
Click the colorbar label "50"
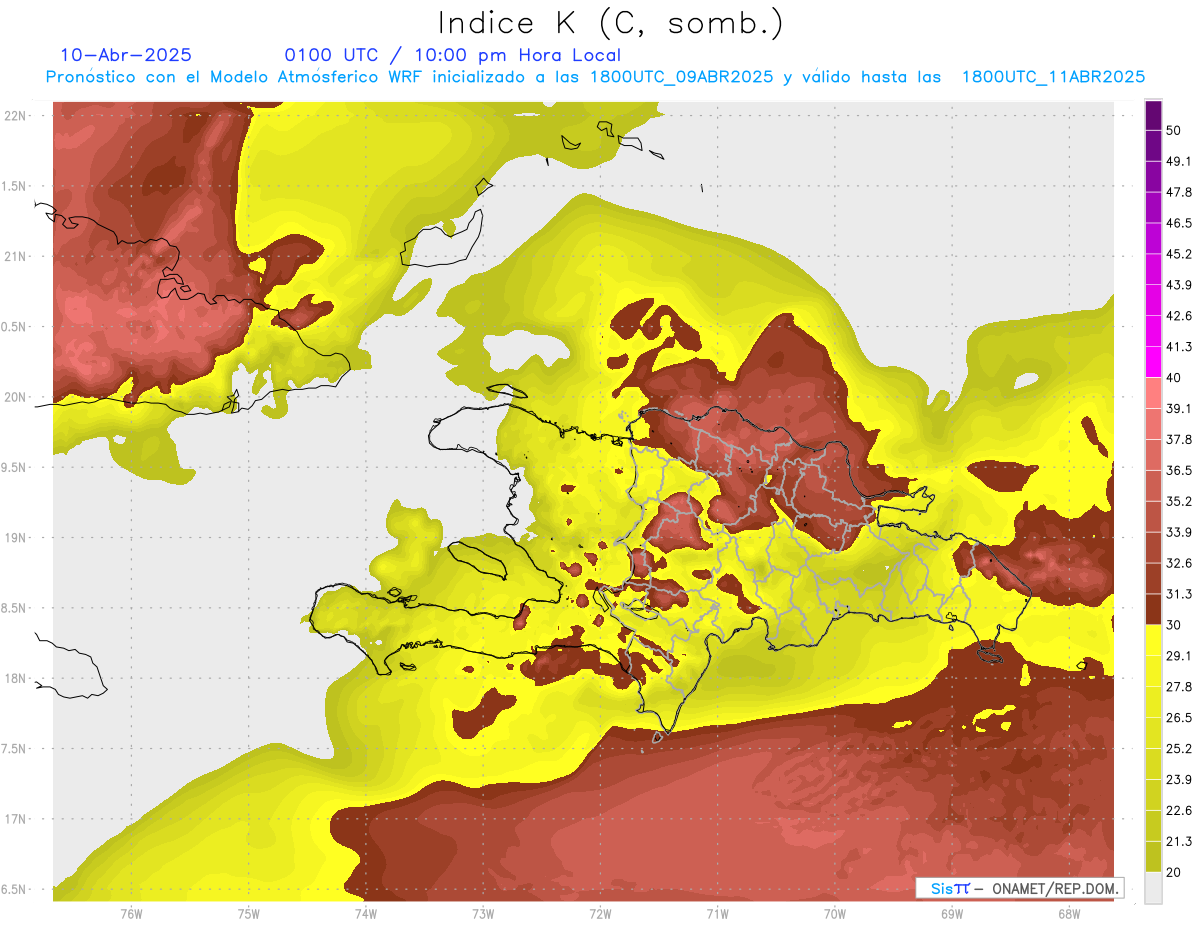pyautogui.click(x=1173, y=130)
